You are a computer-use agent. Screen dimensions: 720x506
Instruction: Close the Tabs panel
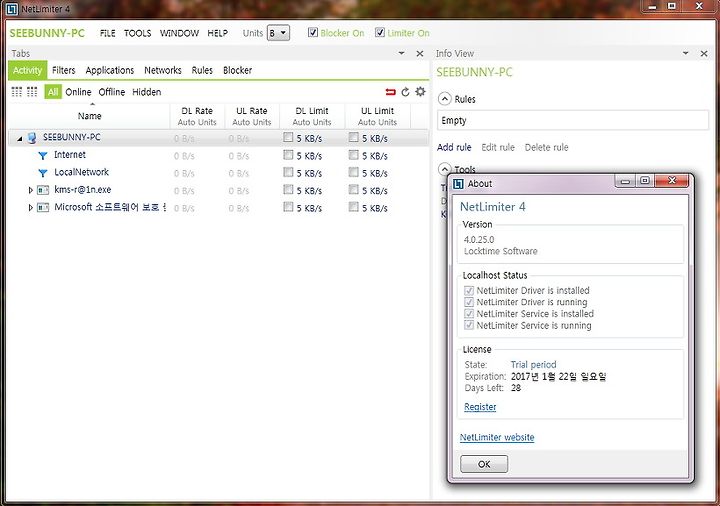click(419, 54)
